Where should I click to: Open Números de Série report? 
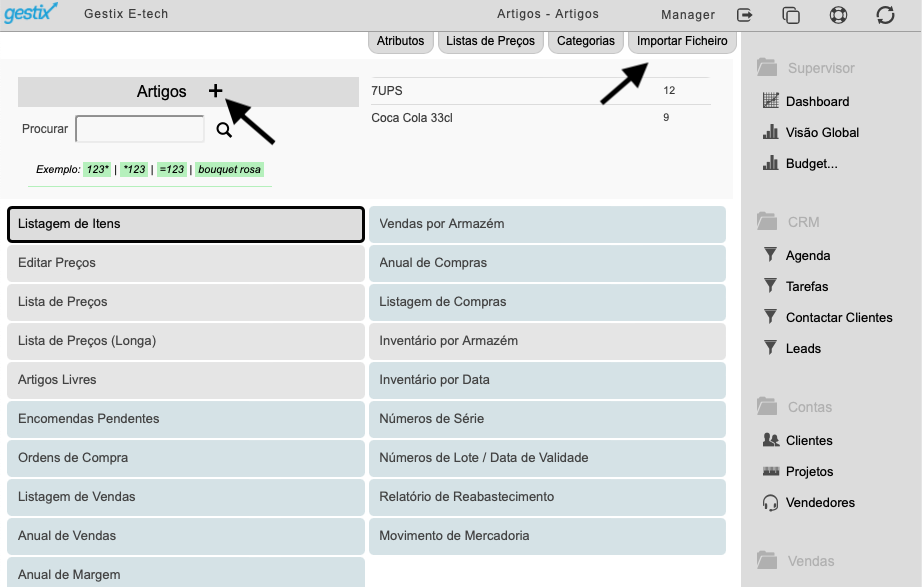547,419
